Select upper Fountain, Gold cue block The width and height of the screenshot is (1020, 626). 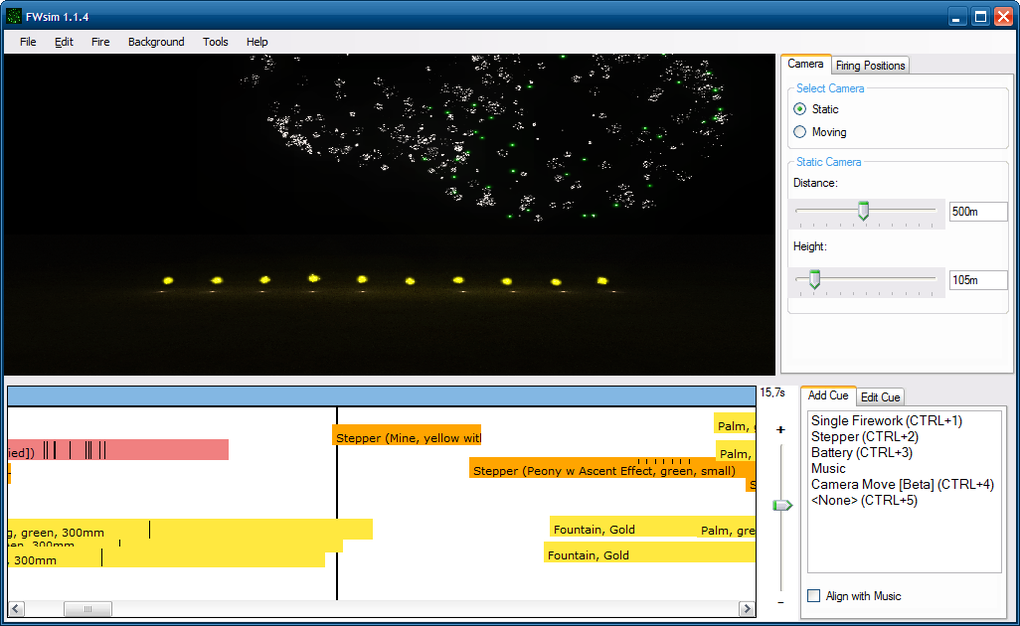[x=623, y=526]
